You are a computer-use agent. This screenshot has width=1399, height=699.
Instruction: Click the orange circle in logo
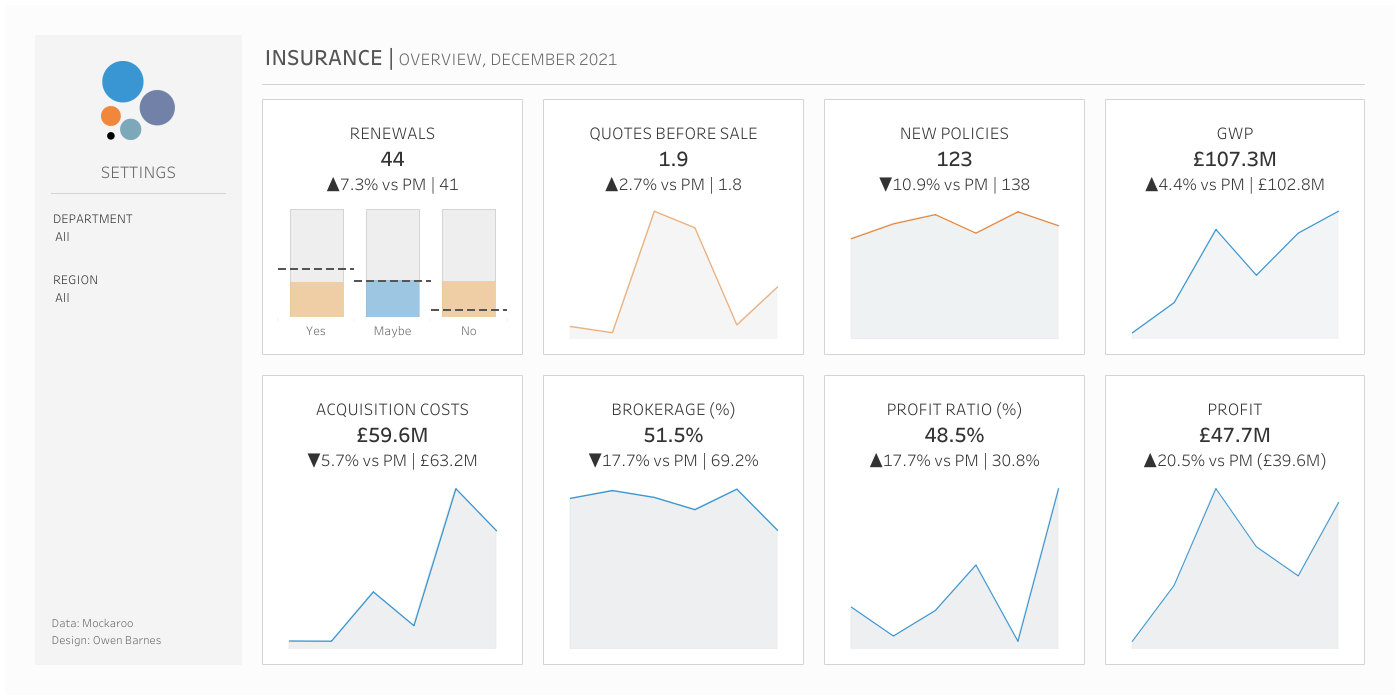tap(111, 116)
